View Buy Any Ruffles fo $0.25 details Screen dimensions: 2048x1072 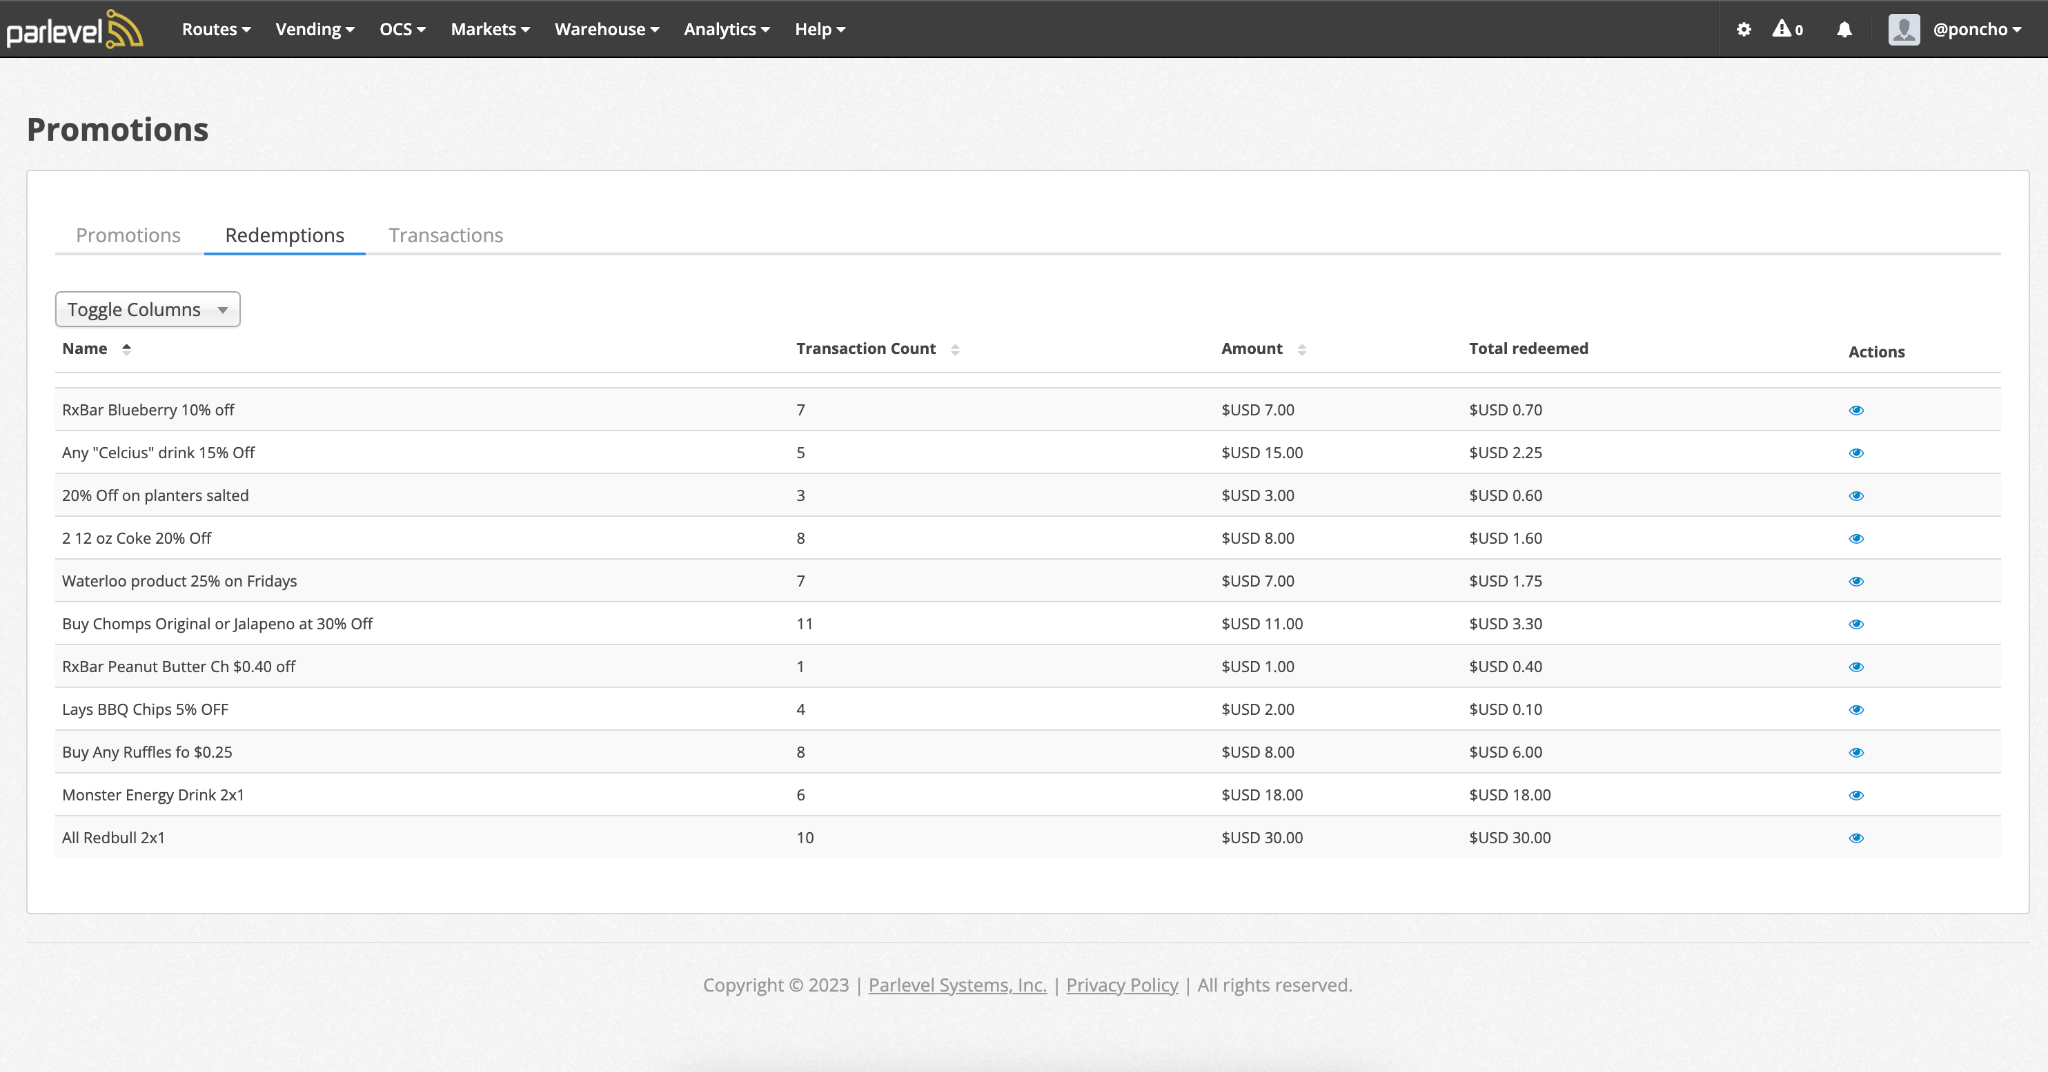(1856, 753)
